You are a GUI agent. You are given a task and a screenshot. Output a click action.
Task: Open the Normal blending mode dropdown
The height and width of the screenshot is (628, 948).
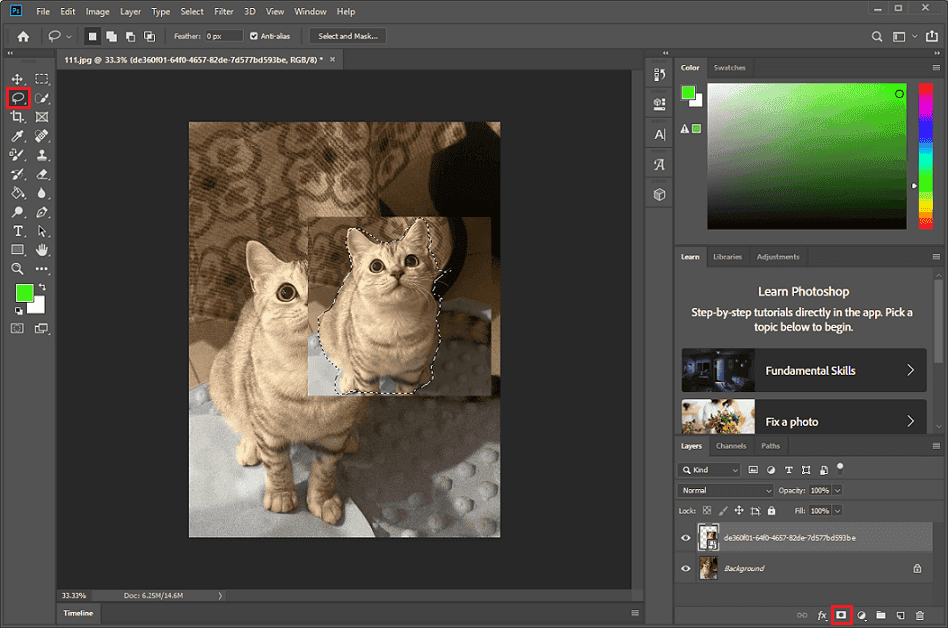tap(725, 490)
